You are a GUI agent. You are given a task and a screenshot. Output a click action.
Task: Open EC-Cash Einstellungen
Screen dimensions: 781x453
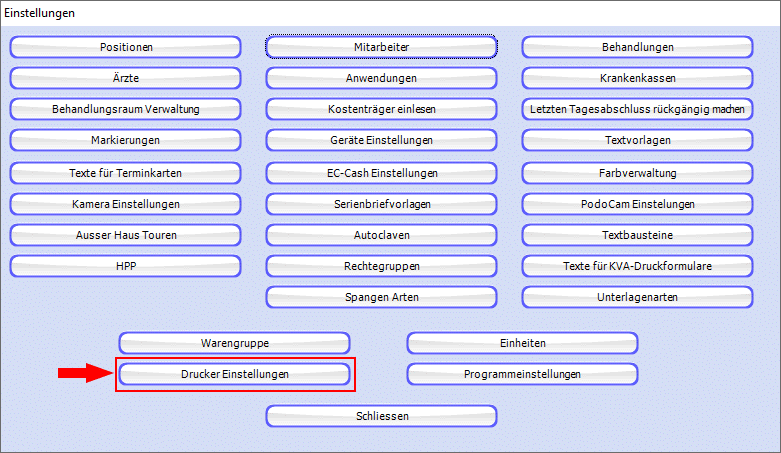381,172
